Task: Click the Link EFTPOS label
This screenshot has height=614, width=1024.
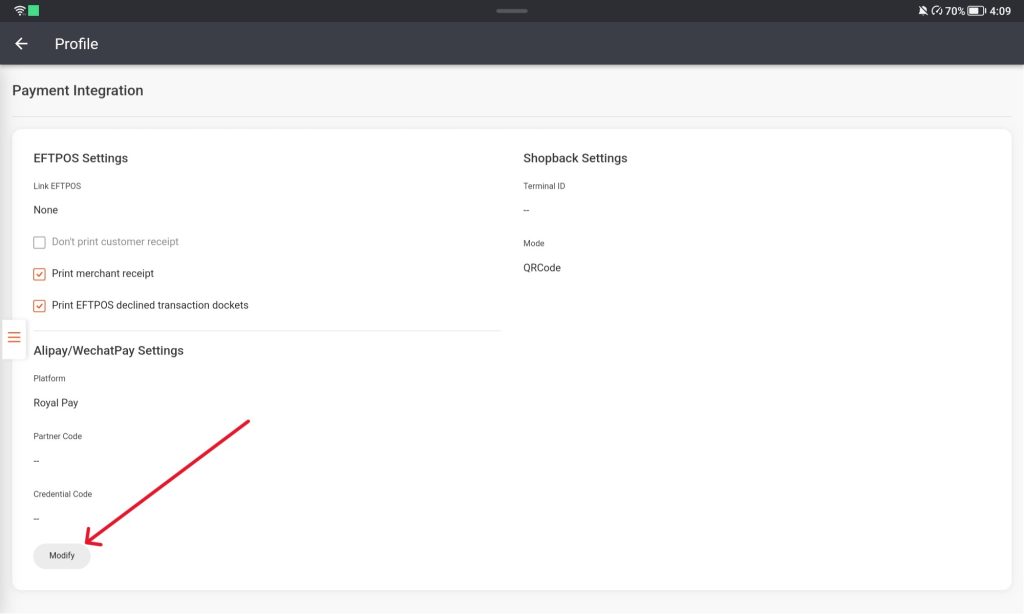Action: click(57, 186)
